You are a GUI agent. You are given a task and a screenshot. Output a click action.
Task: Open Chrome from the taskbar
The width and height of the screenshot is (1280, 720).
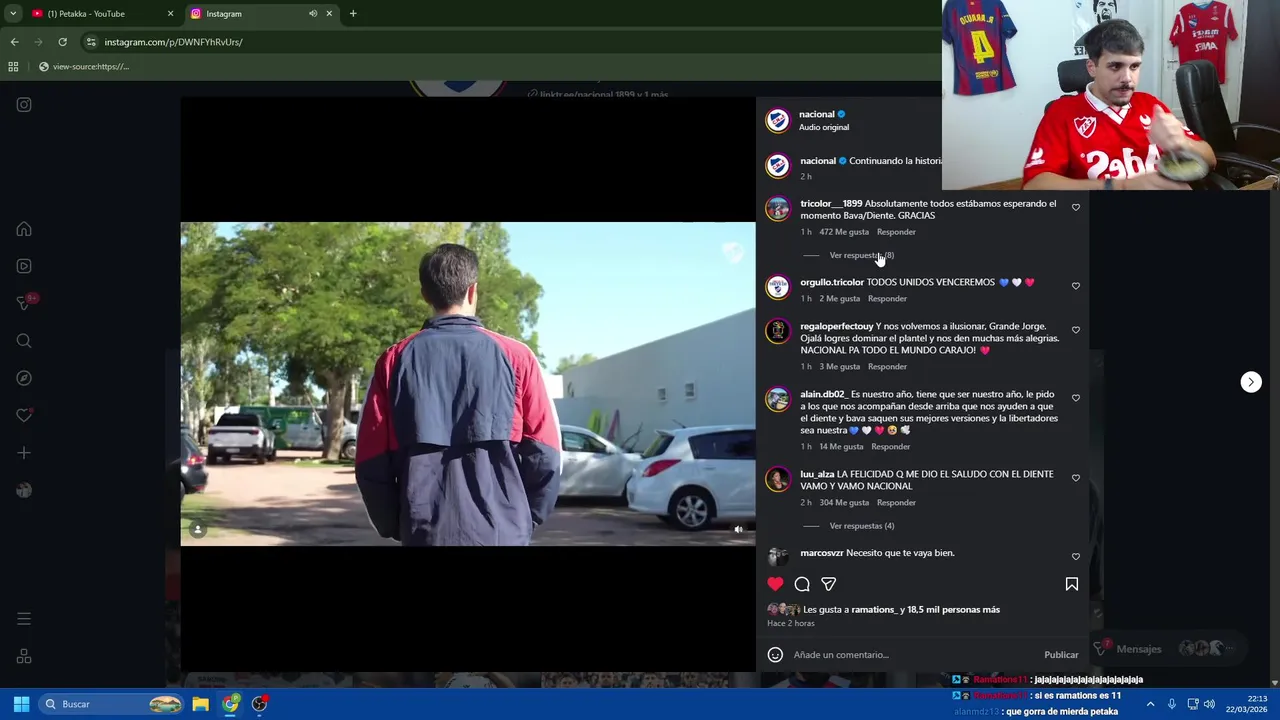pos(231,704)
